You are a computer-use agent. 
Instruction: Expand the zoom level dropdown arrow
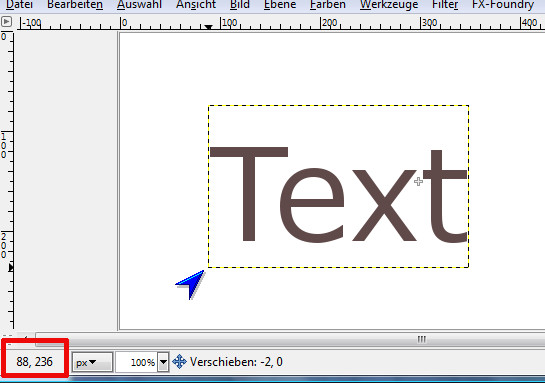click(163, 362)
